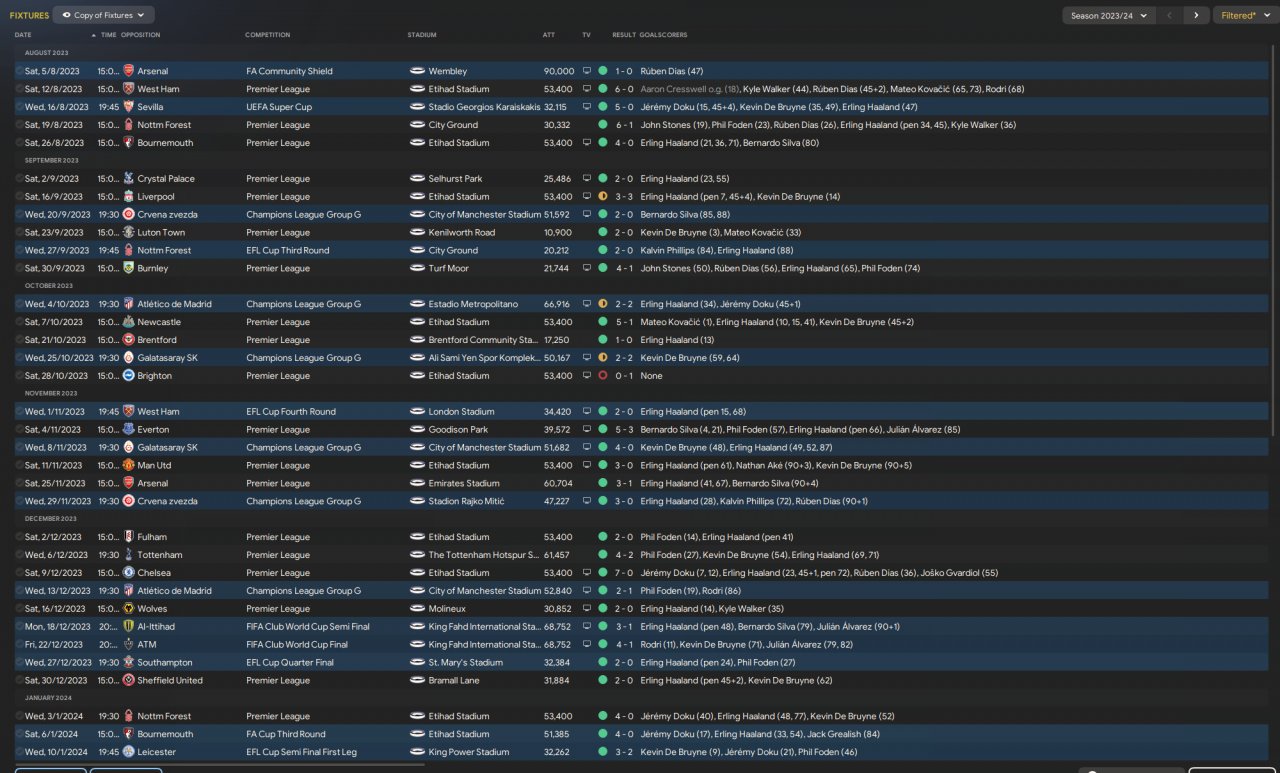The image size is (1280, 773).
Task: Click the red result dot on the Brighton row
Action: 602,376
